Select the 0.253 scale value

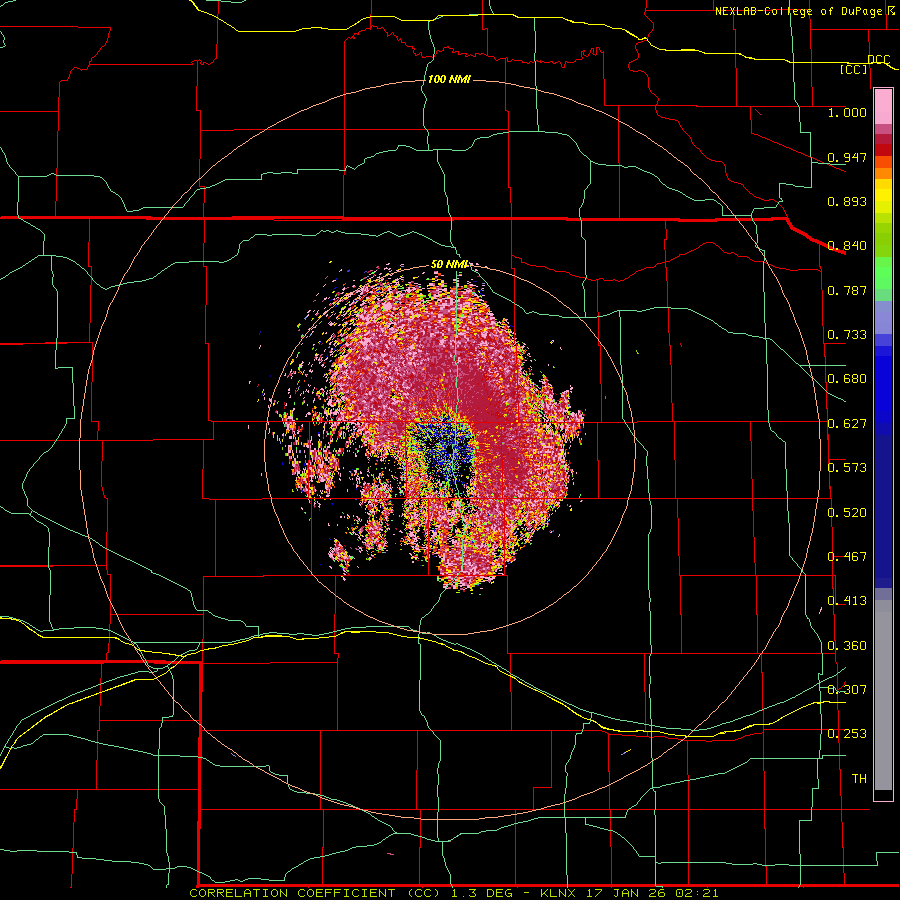[847, 734]
